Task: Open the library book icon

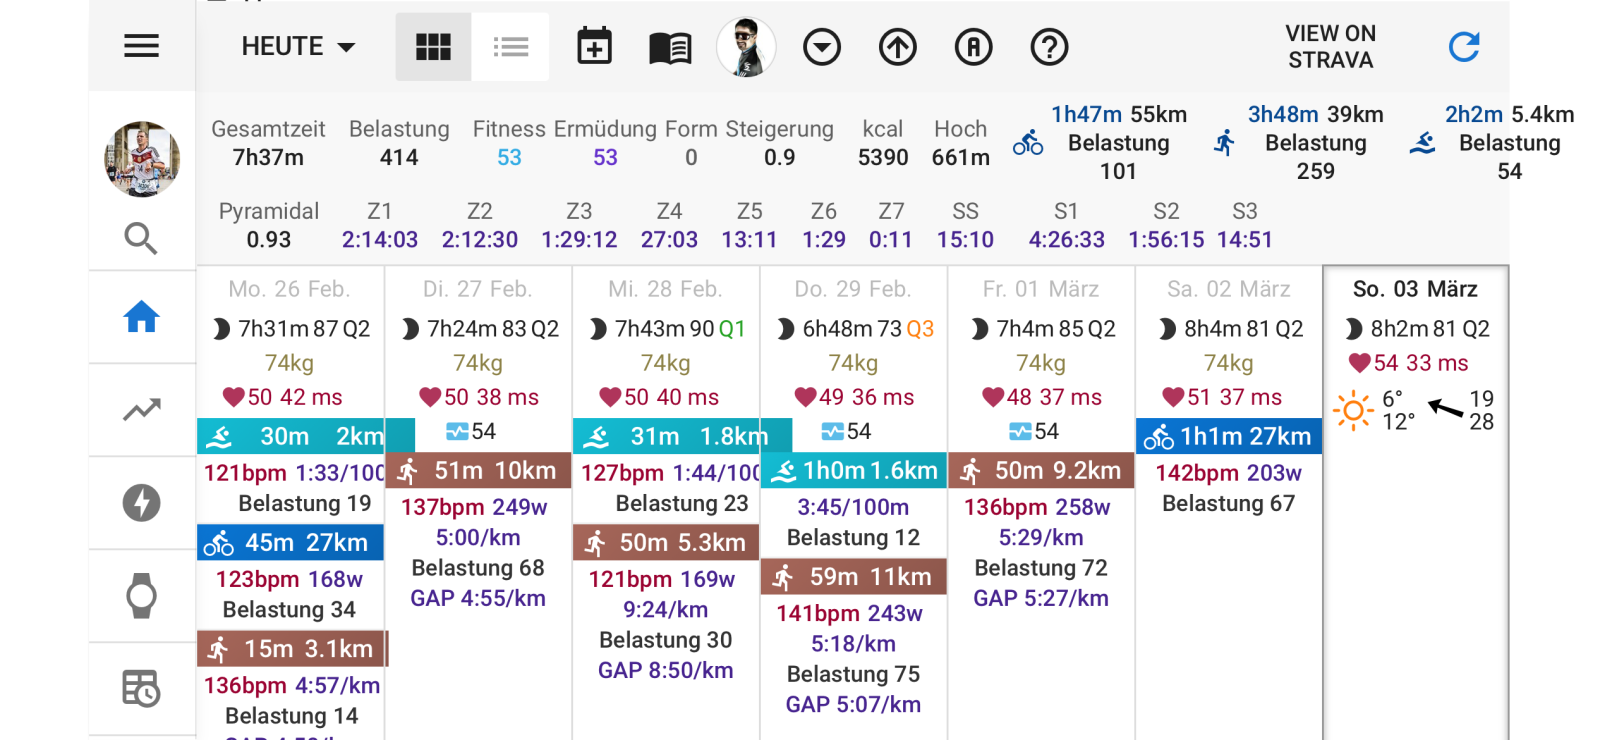Action: coord(670,47)
